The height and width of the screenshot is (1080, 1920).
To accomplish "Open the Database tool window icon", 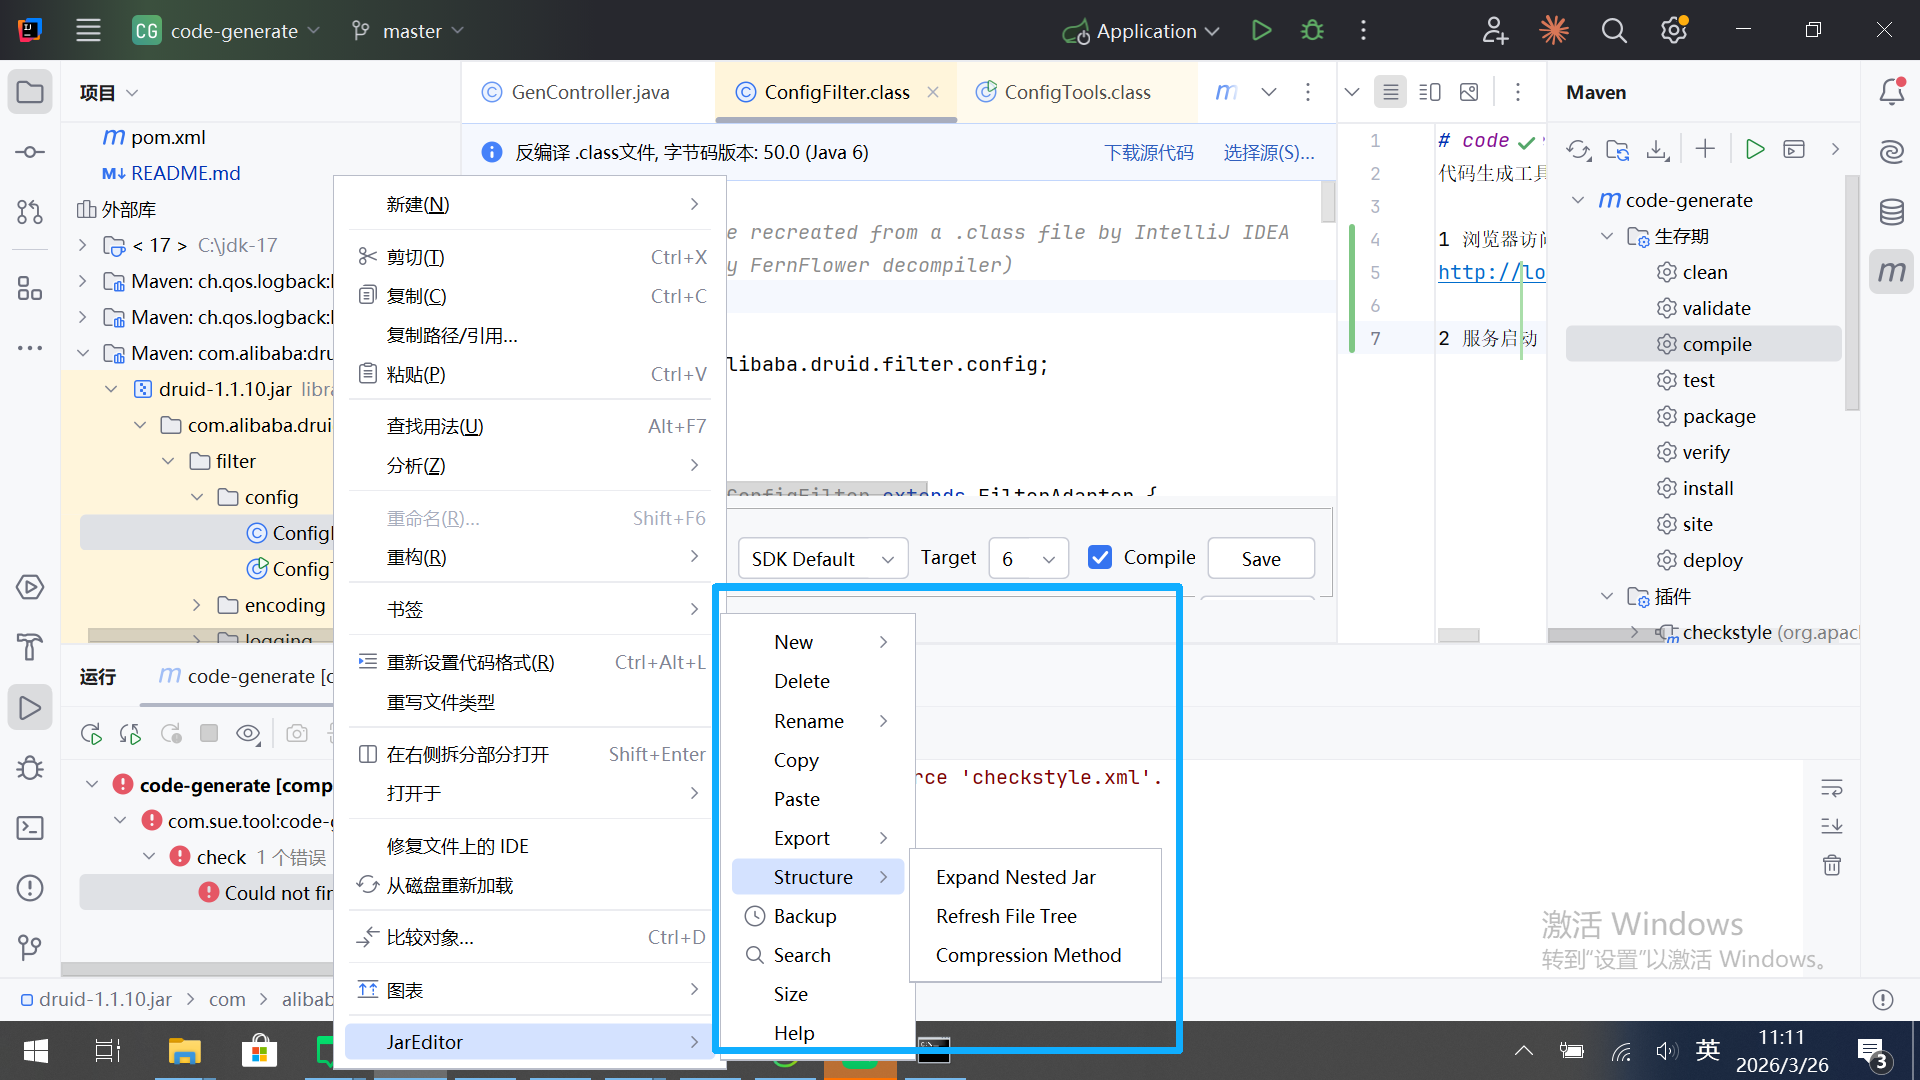I will [1891, 212].
